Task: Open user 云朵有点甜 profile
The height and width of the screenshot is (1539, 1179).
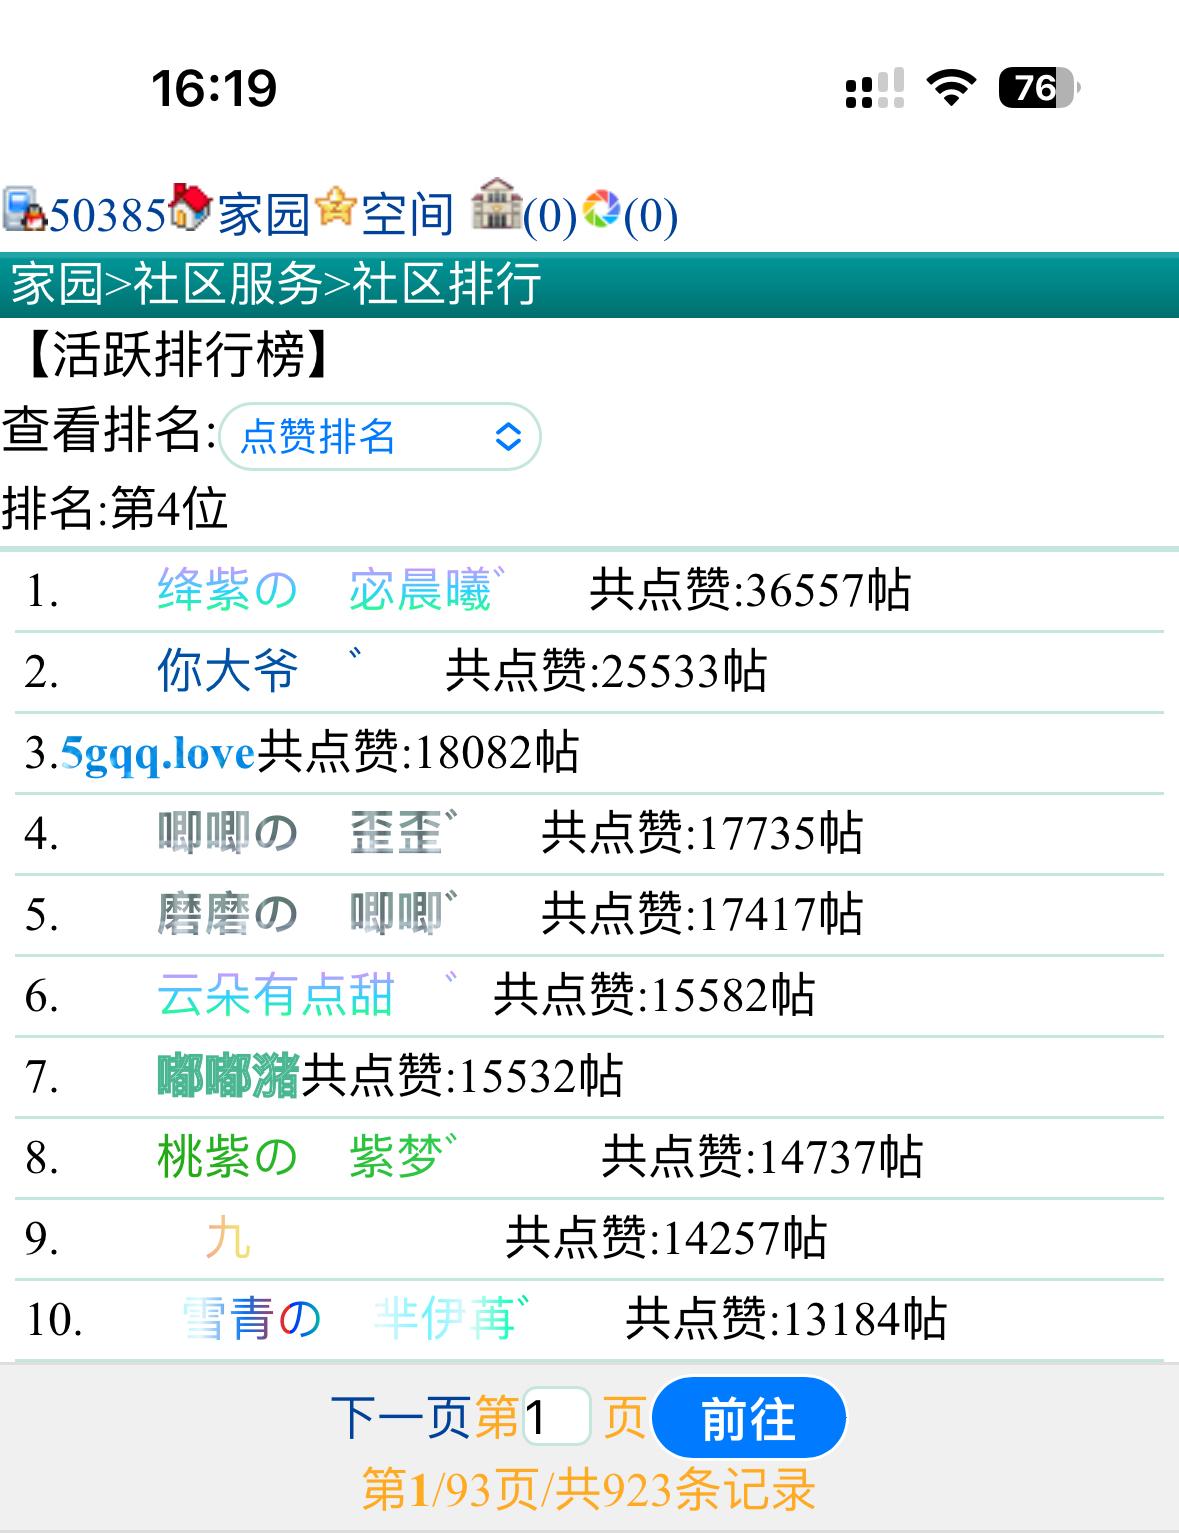Action: (307, 995)
